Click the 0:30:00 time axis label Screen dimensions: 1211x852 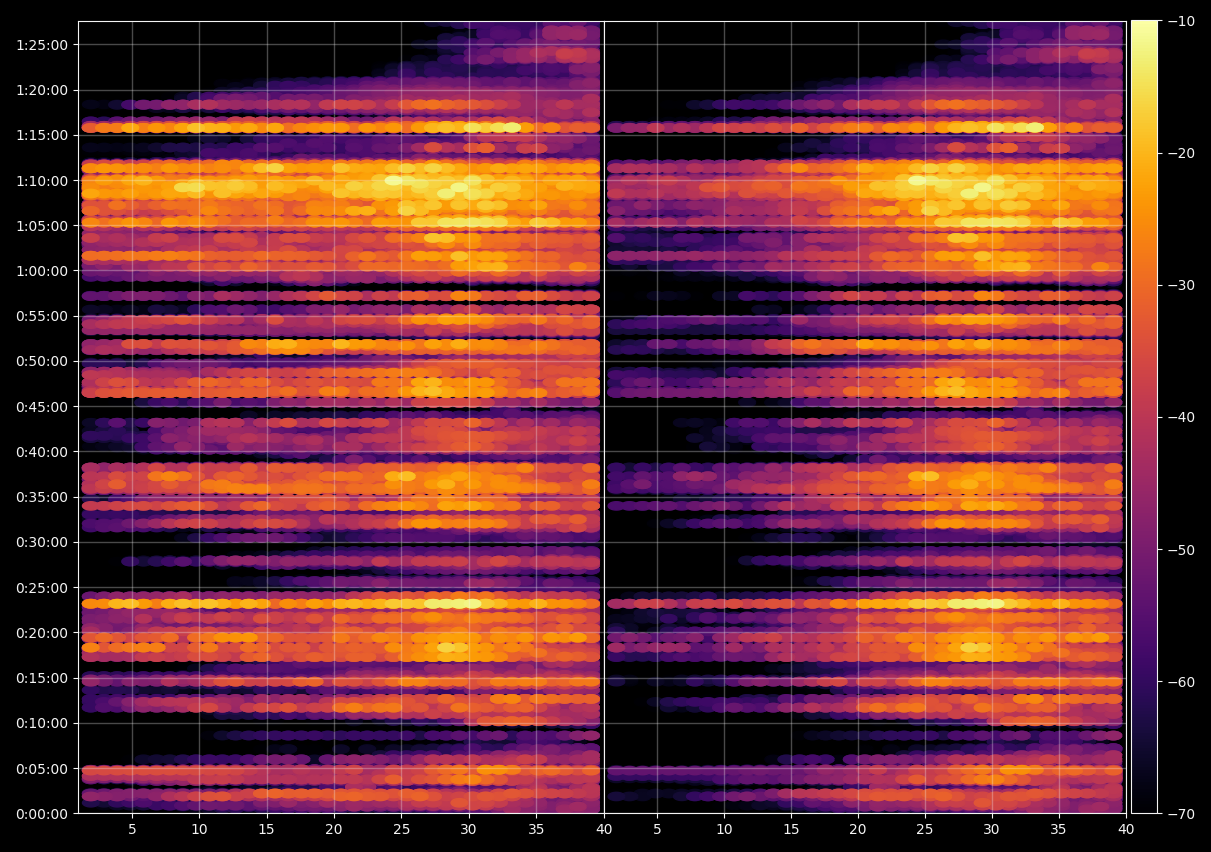(42, 542)
